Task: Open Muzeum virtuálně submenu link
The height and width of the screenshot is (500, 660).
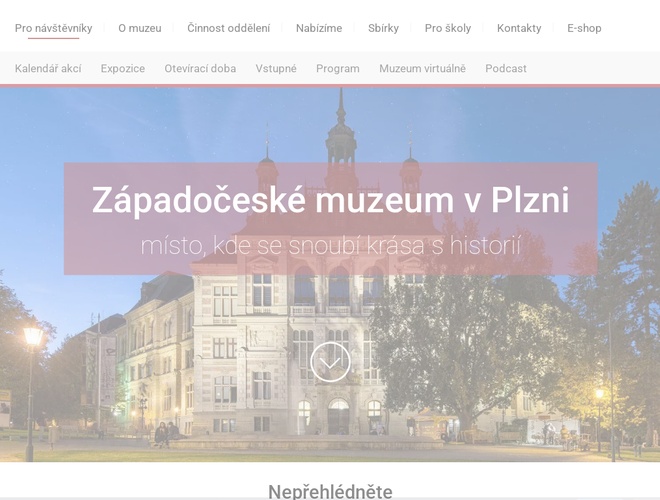Action: [x=422, y=68]
